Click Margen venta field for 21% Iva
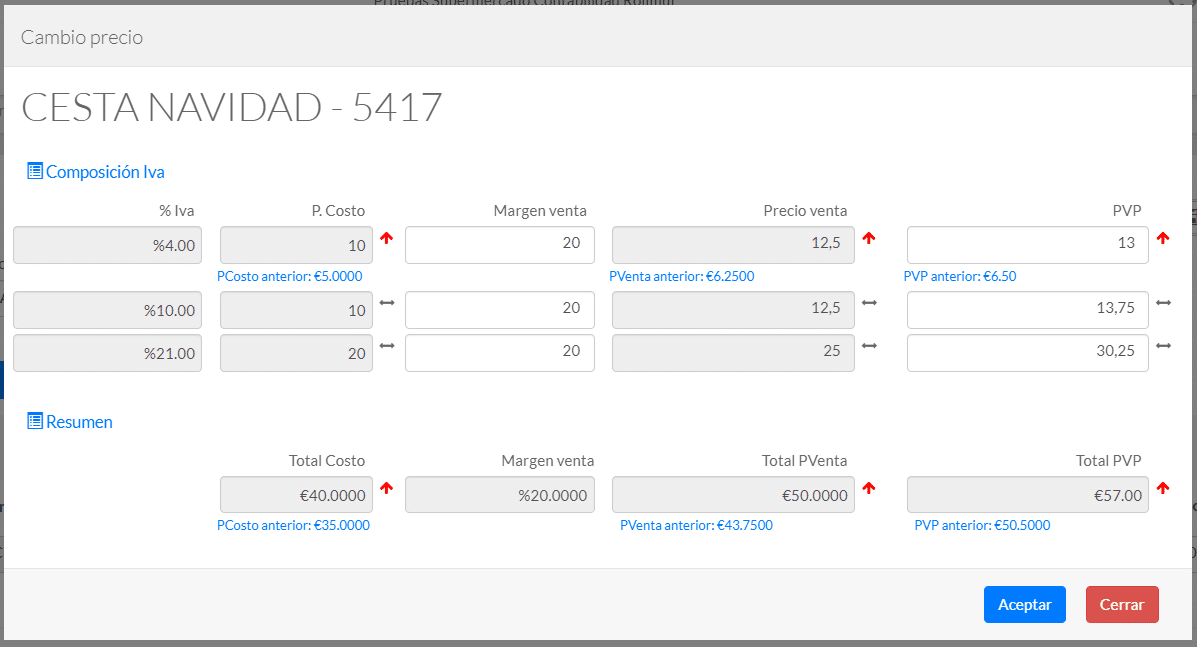The height and width of the screenshot is (647, 1197). click(499, 353)
